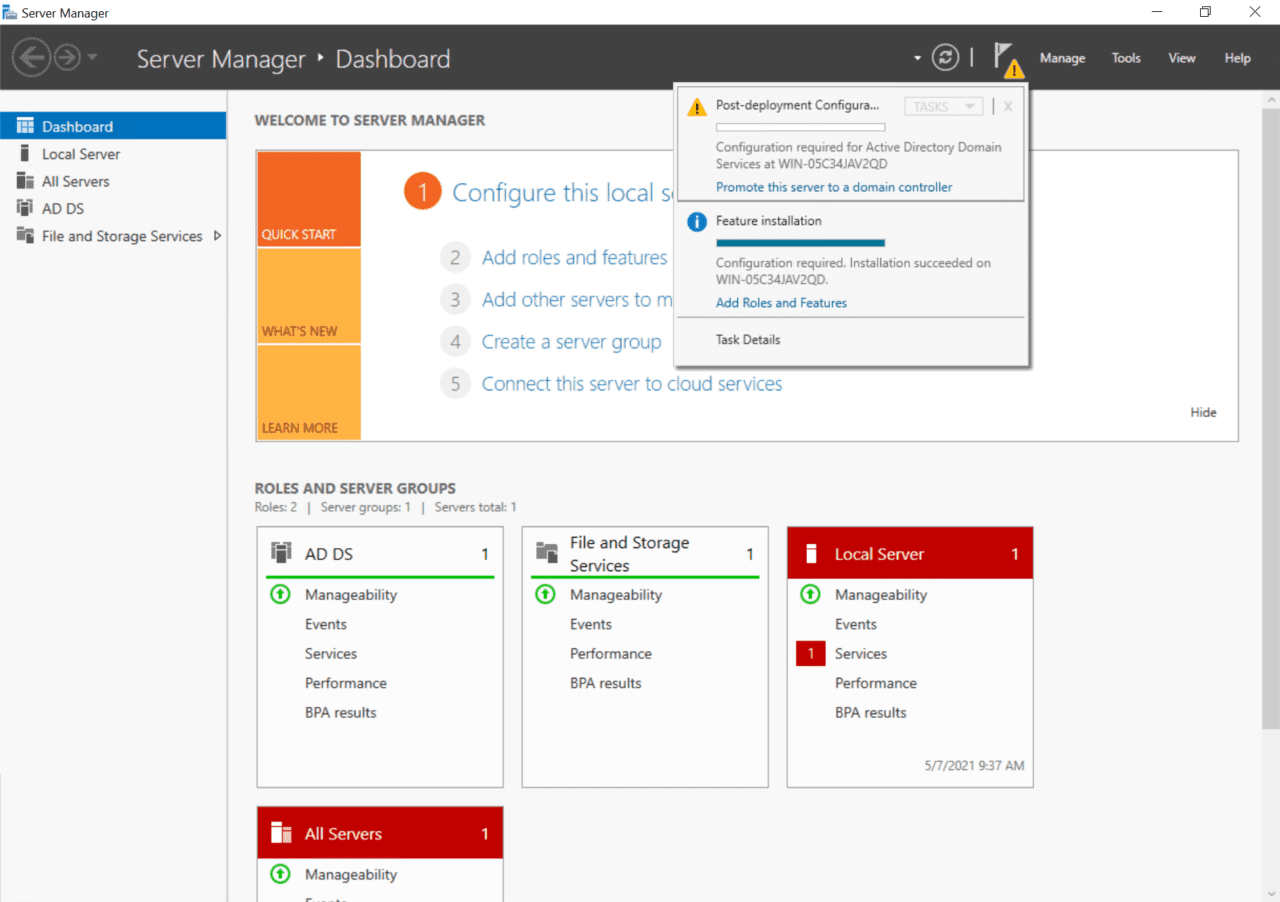Open BPA results in Local Server tile

point(871,713)
